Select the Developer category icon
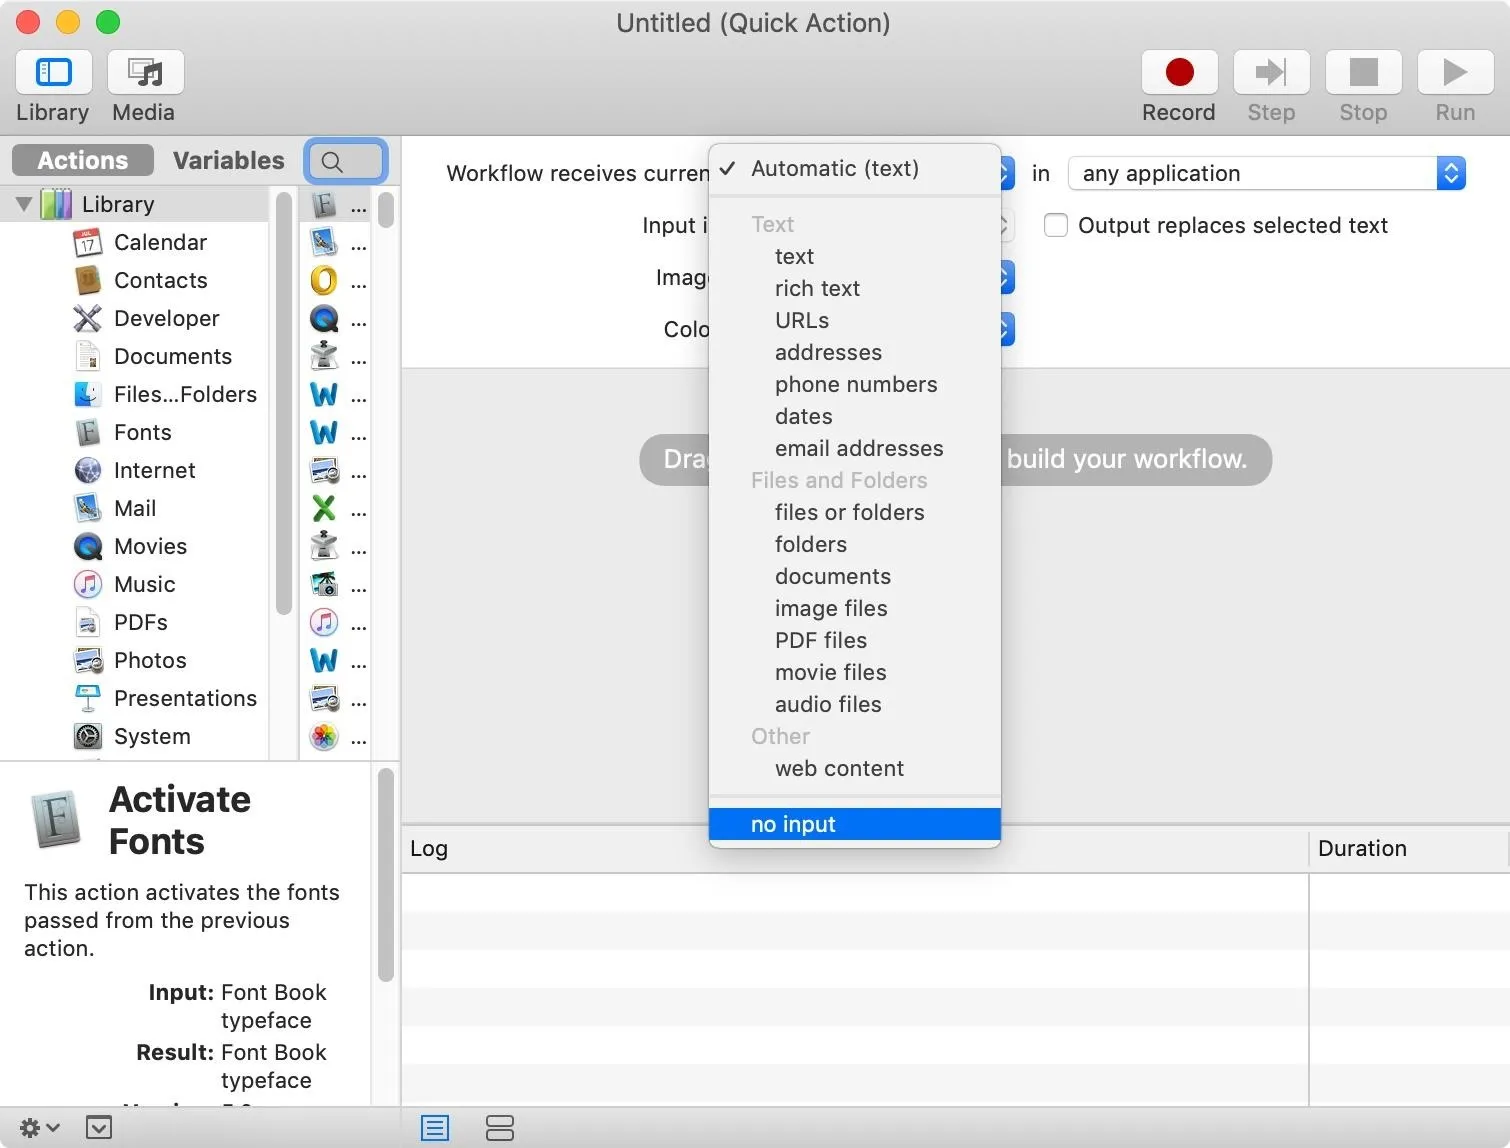 (x=88, y=318)
